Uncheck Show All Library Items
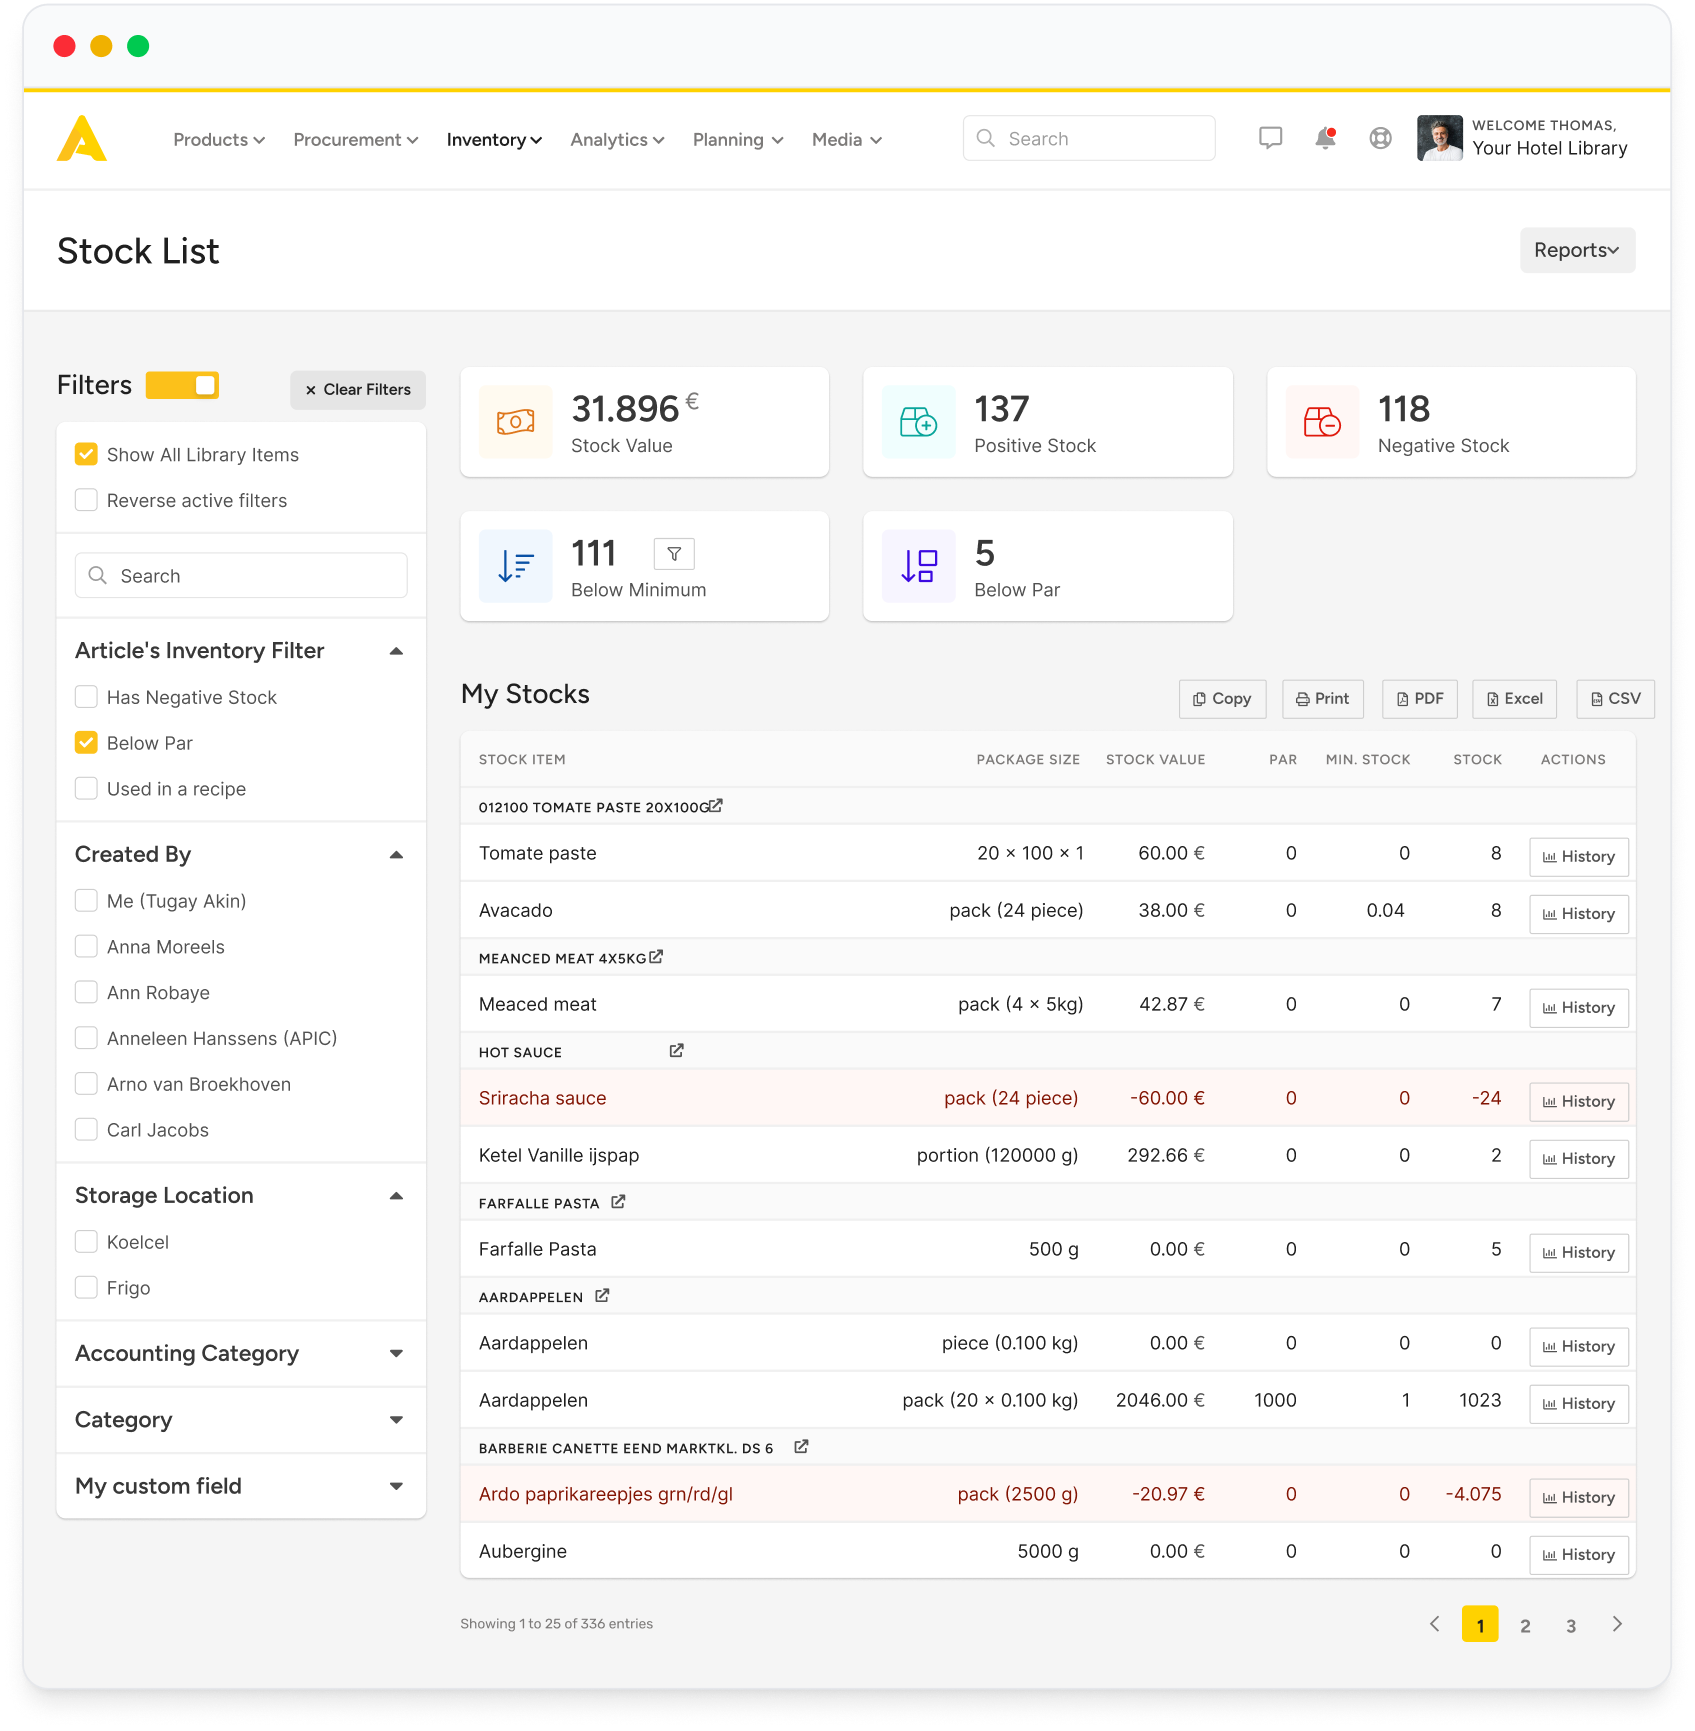Screen dimensions: 1695x1731 (x=87, y=455)
